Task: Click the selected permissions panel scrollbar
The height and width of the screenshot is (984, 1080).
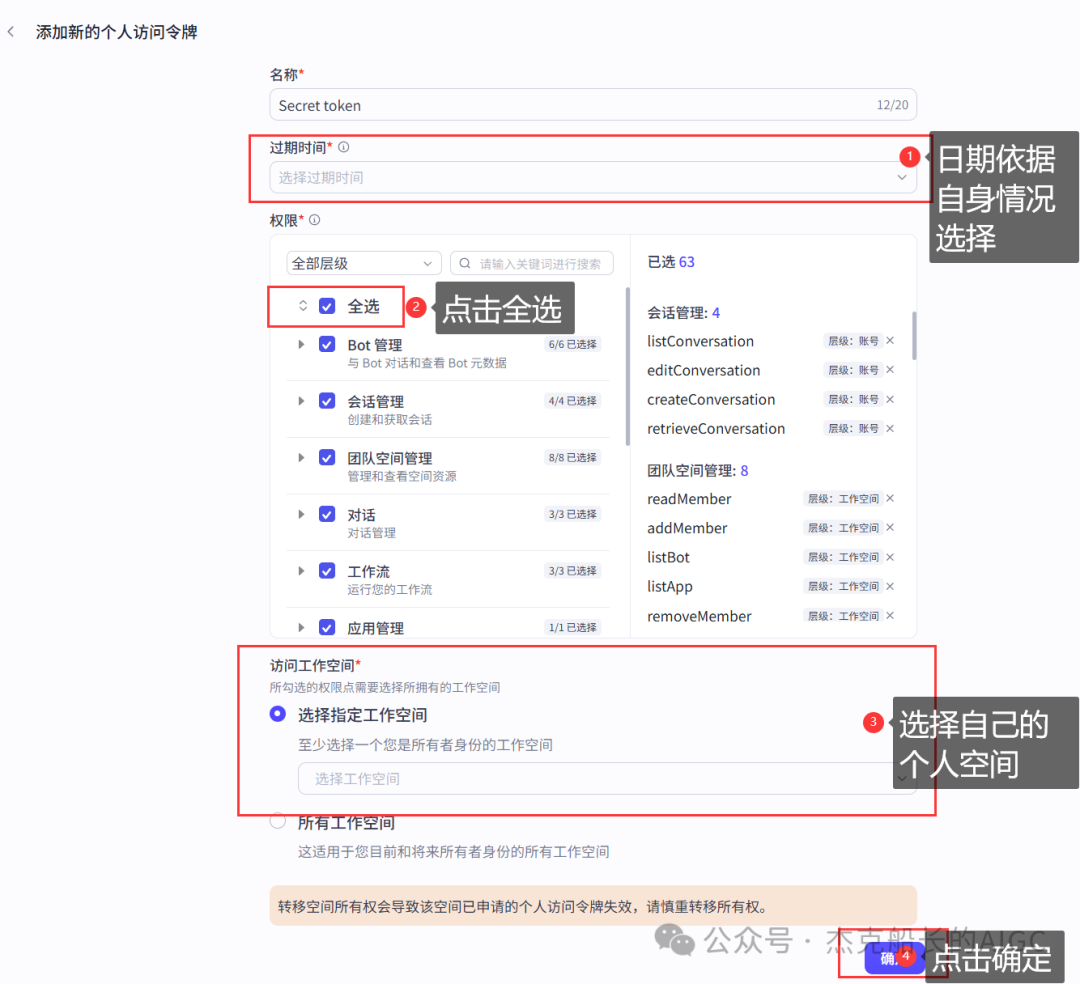Action: (x=914, y=335)
